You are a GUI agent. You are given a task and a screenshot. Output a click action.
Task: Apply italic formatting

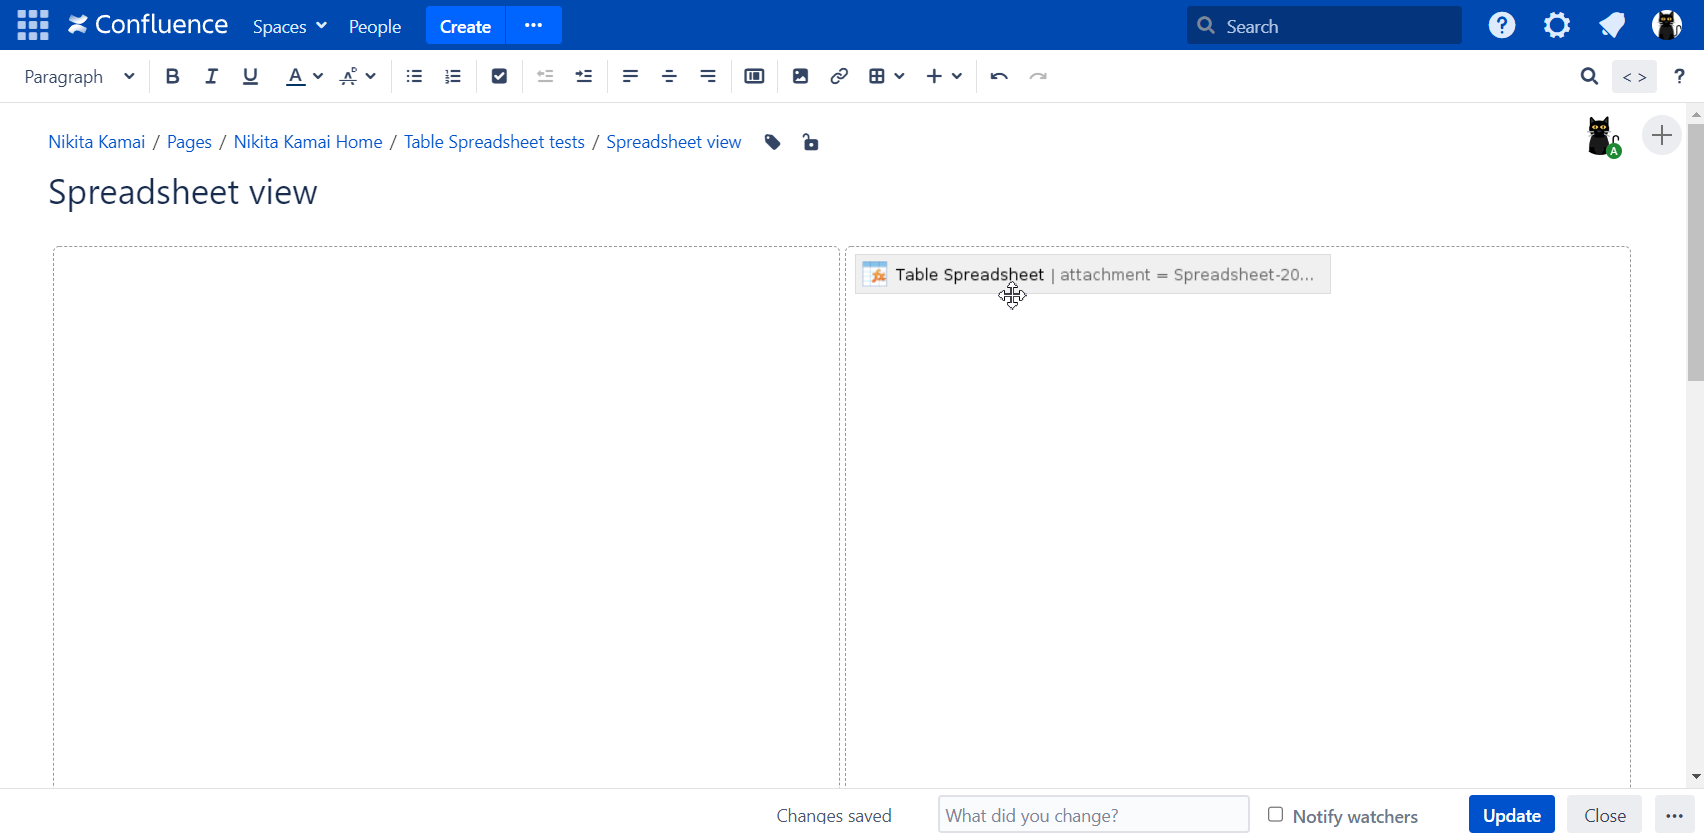pyautogui.click(x=211, y=76)
